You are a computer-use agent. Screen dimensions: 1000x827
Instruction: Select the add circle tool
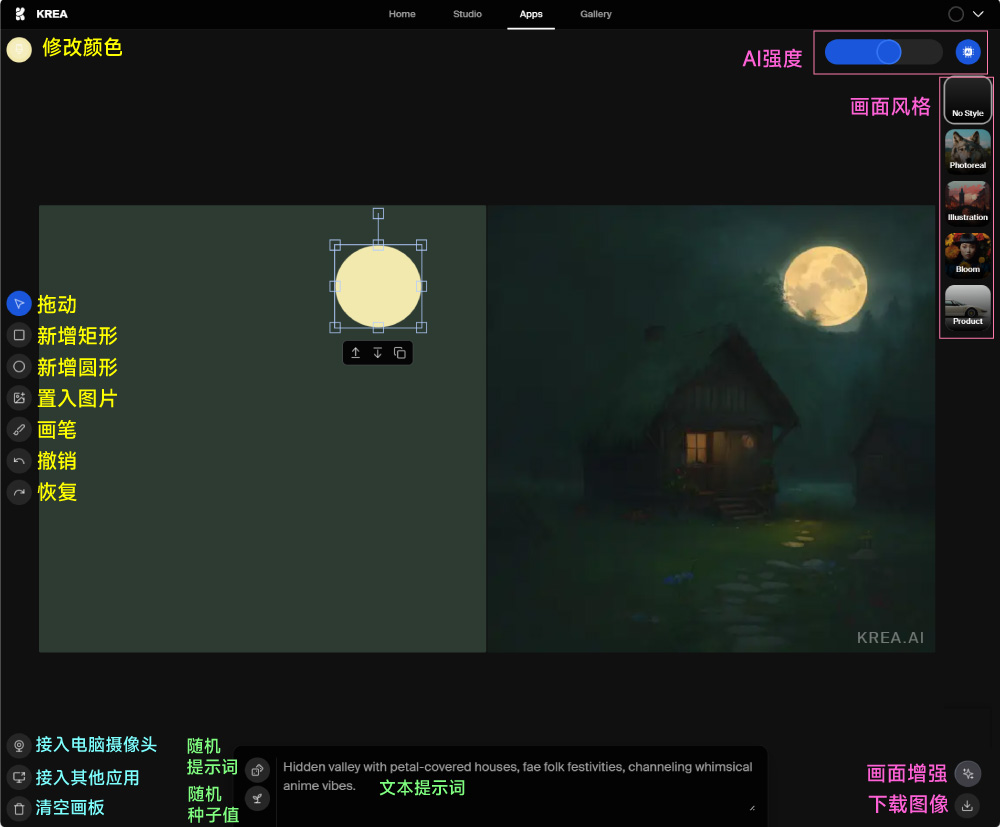tap(18, 367)
